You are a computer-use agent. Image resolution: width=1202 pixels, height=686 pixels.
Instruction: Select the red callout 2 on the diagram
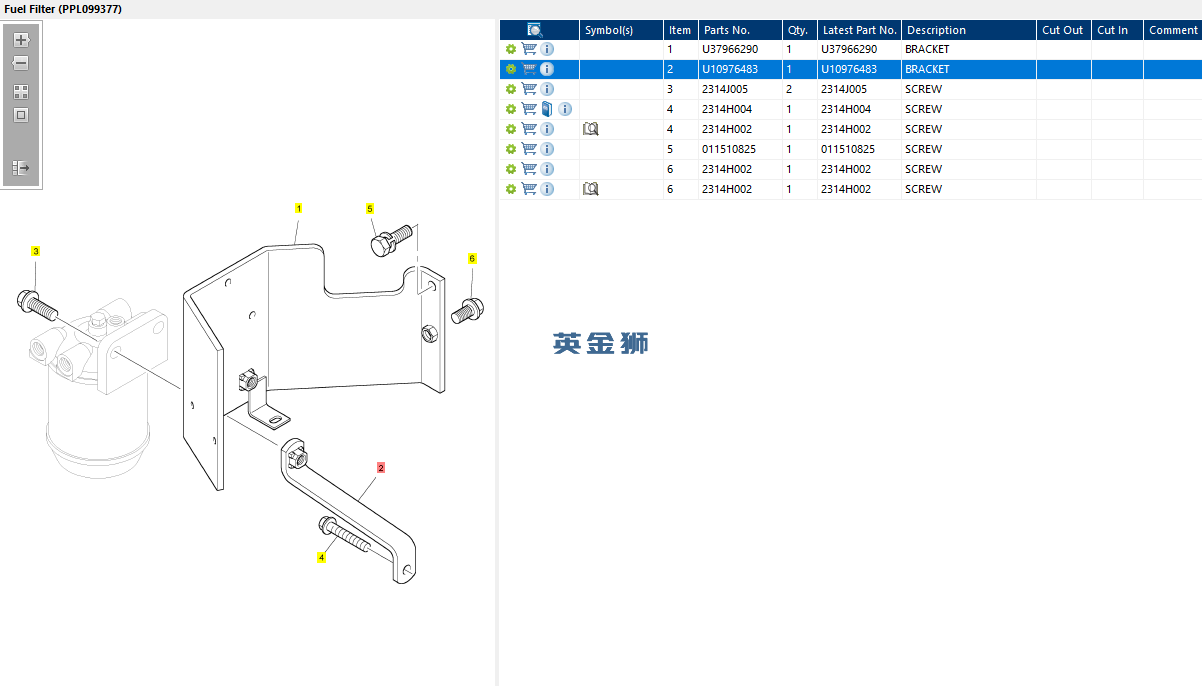click(x=381, y=467)
